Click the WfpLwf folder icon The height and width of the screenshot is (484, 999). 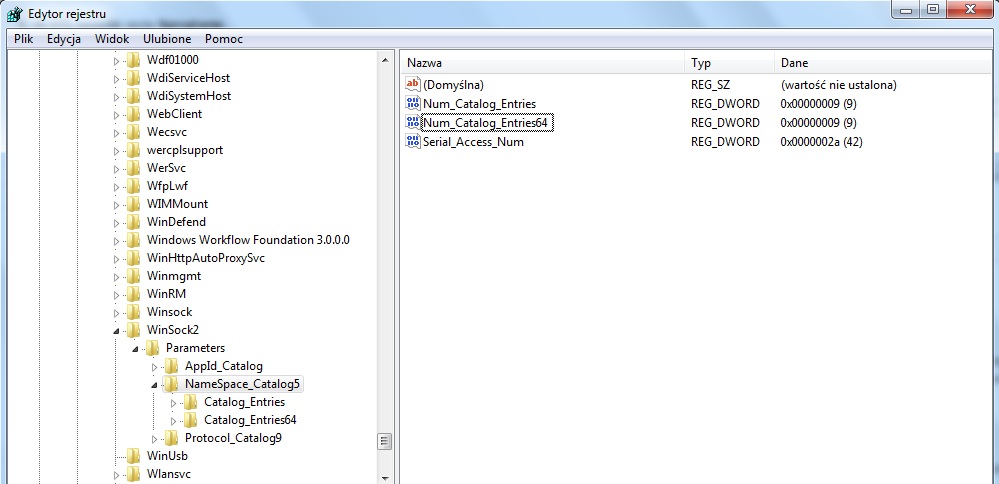pos(133,187)
